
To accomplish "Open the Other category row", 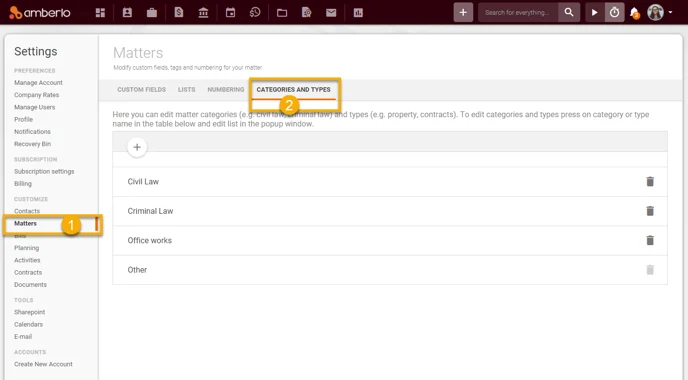I will pos(390,270).
